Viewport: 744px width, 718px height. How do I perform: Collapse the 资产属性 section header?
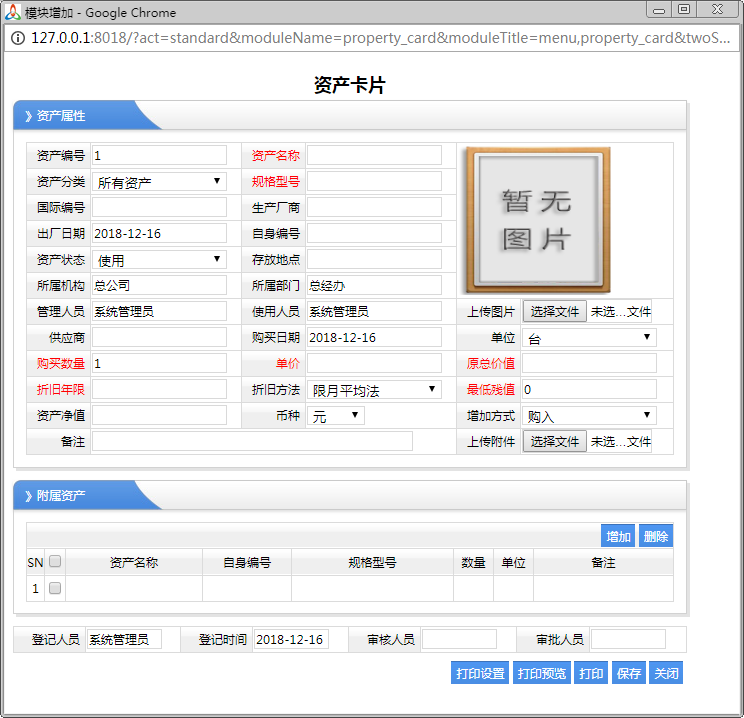coord(60,116)
